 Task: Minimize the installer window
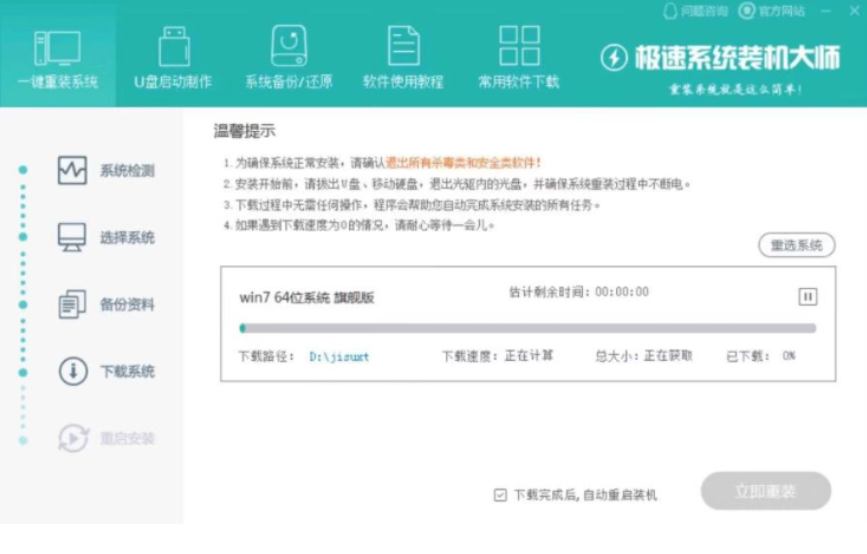(x=827, y=11)
